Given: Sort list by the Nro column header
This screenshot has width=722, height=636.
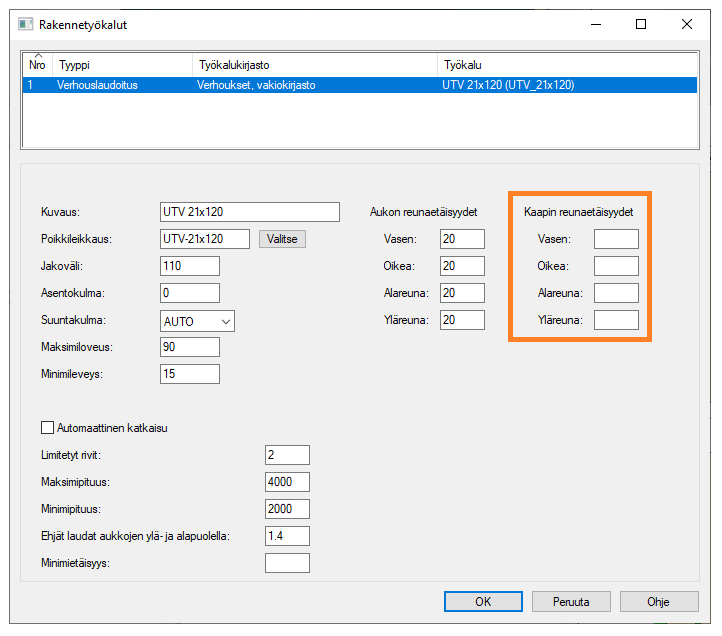Looking at the screenshot, I should pos(38,64).
